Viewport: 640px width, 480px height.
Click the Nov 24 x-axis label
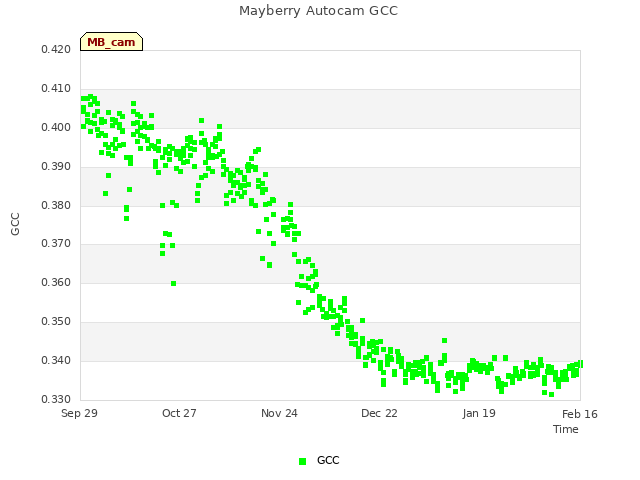pos(279,413)
